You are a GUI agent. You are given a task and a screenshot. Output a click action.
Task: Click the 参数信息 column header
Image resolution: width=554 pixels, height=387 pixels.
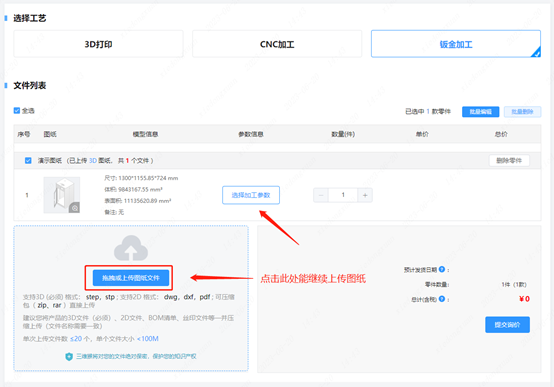tap(251, 134)
